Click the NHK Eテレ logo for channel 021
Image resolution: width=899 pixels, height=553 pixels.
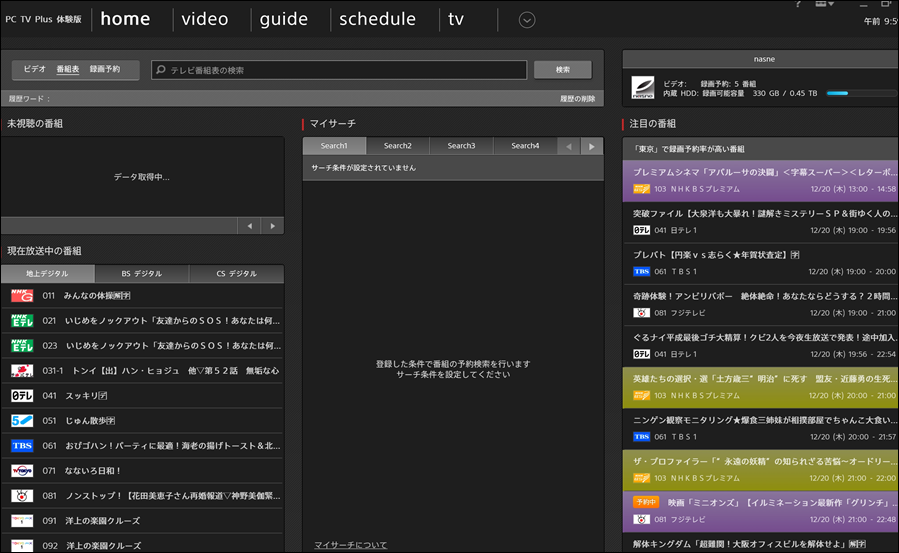point(22,321)
